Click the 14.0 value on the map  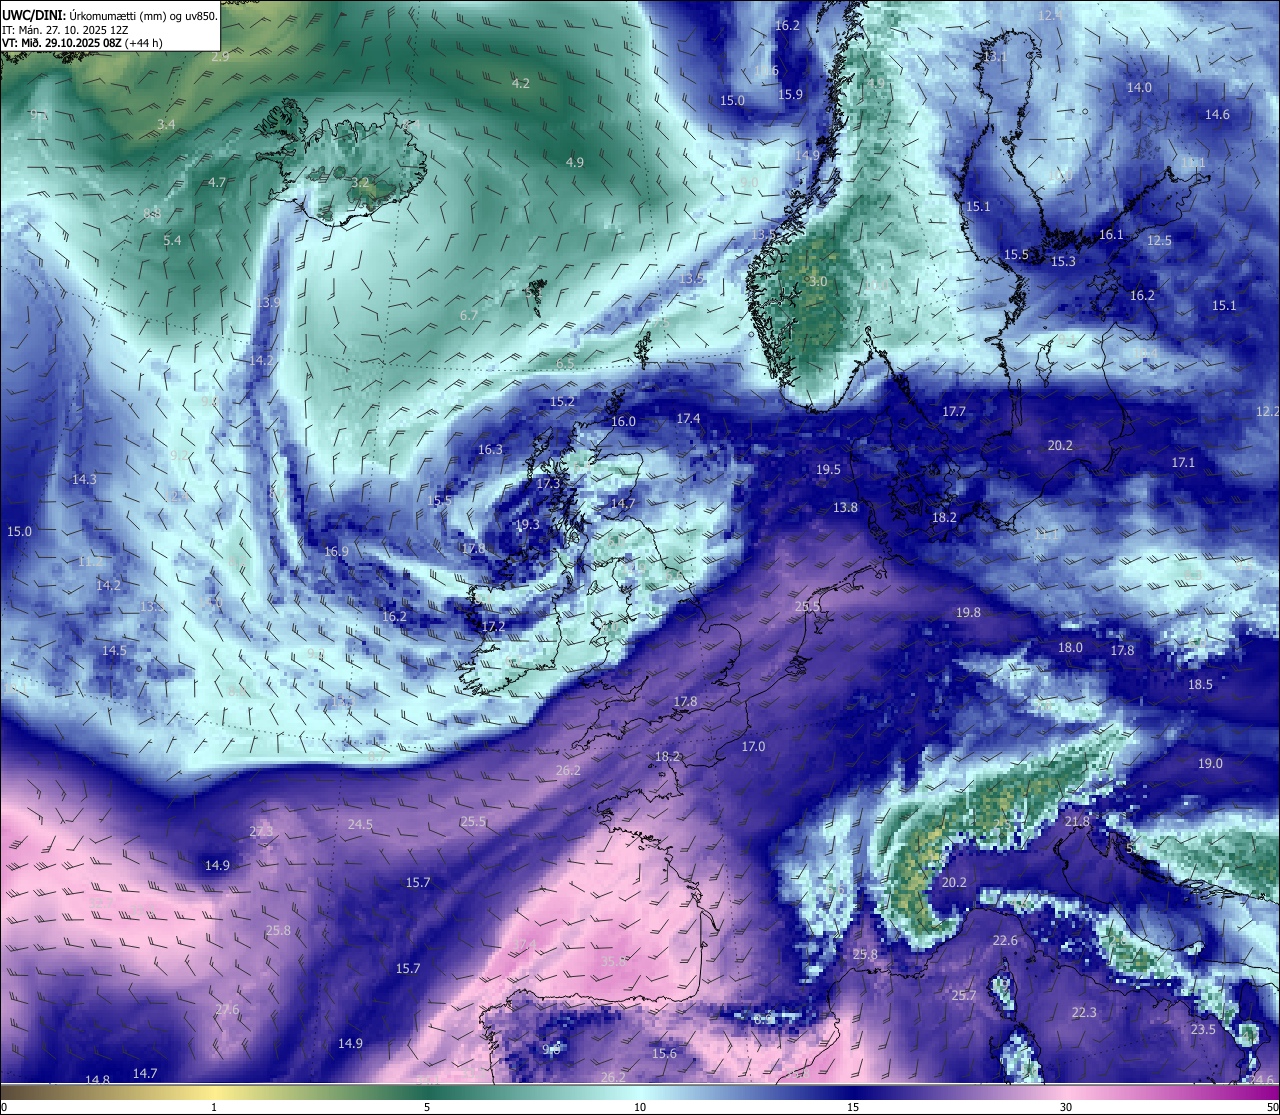(x=1139, y=88)
